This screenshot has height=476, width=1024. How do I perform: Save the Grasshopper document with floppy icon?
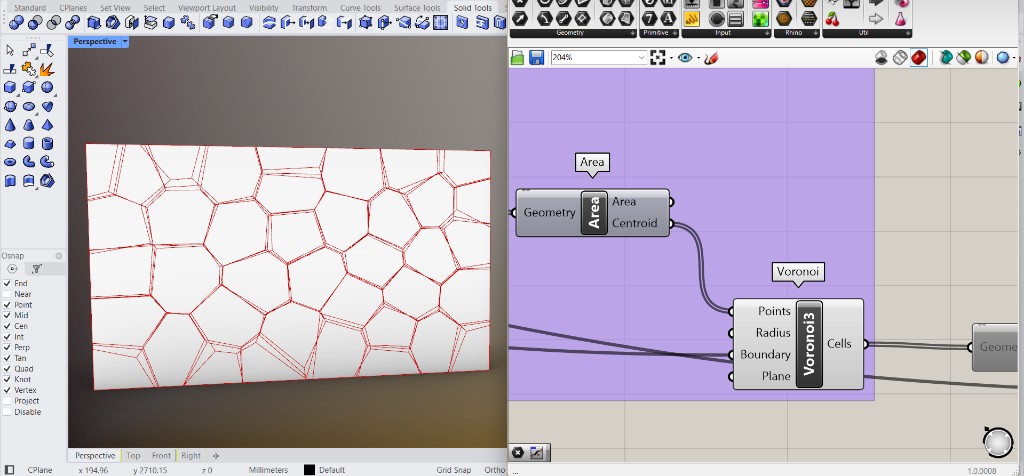click(536, 57)
